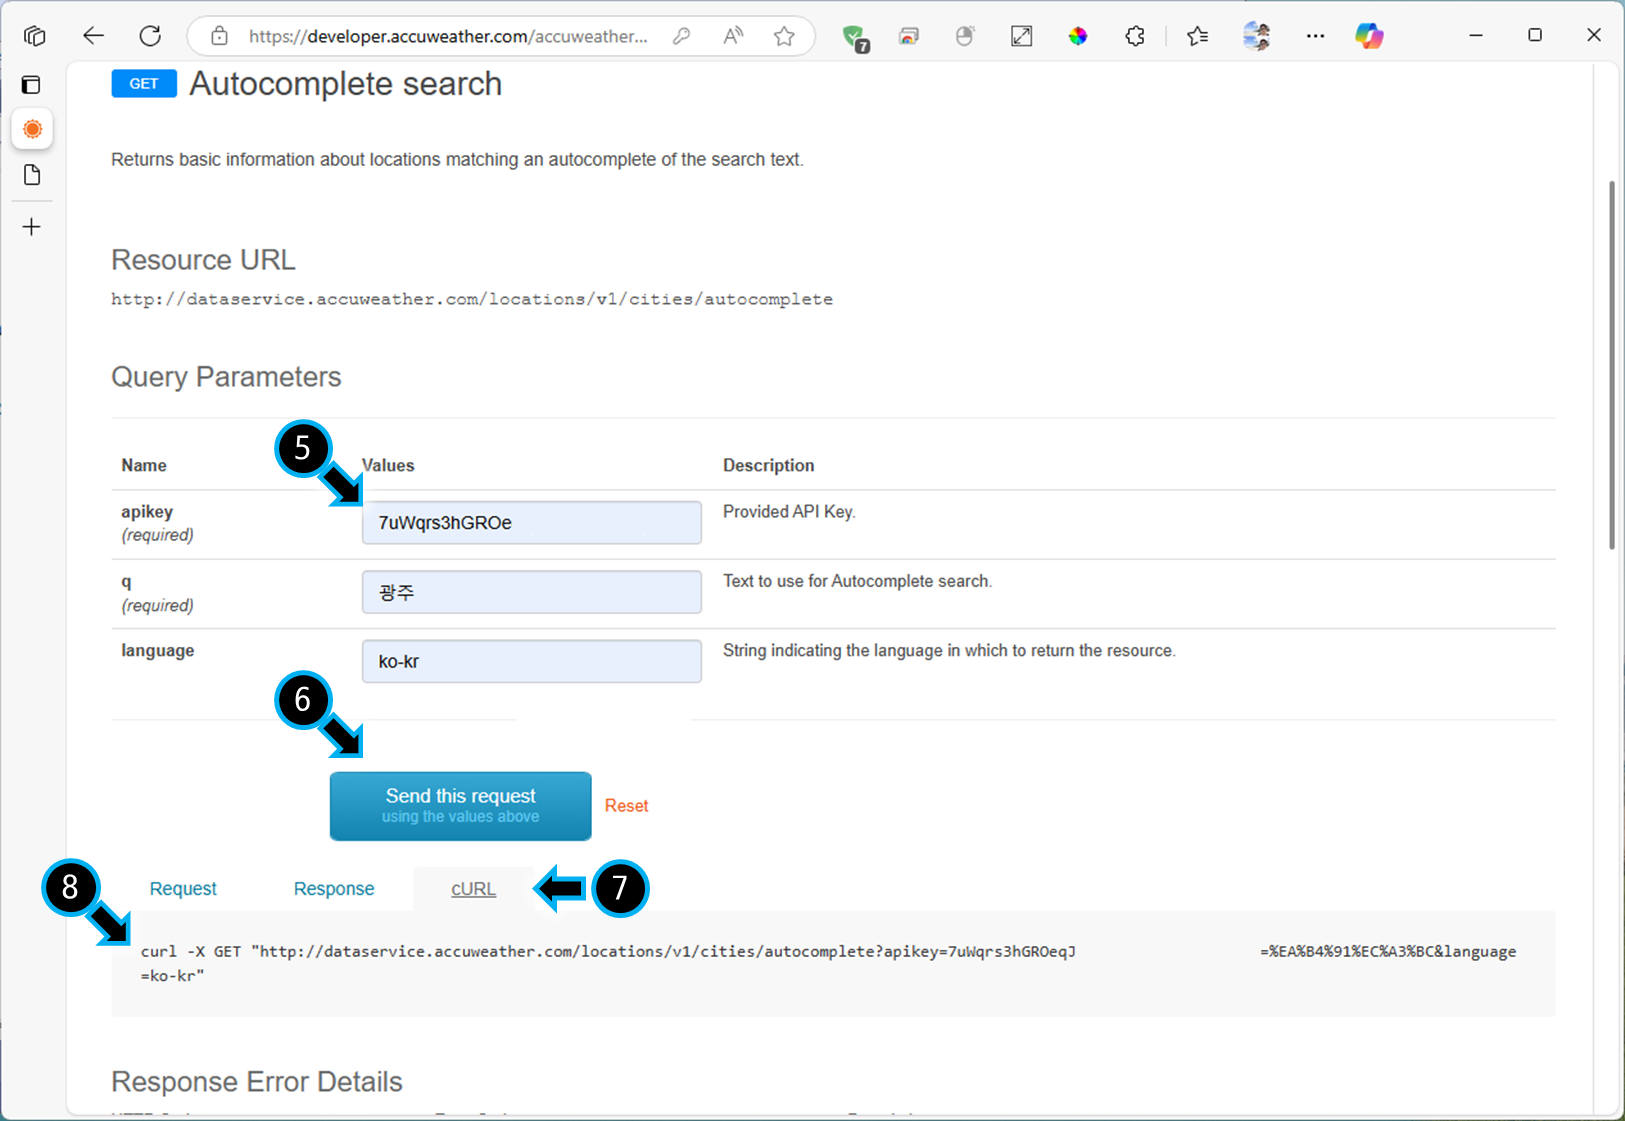Click the Reset link
This screenshot has width=1625, height=1121.
(x=626, y=806)
